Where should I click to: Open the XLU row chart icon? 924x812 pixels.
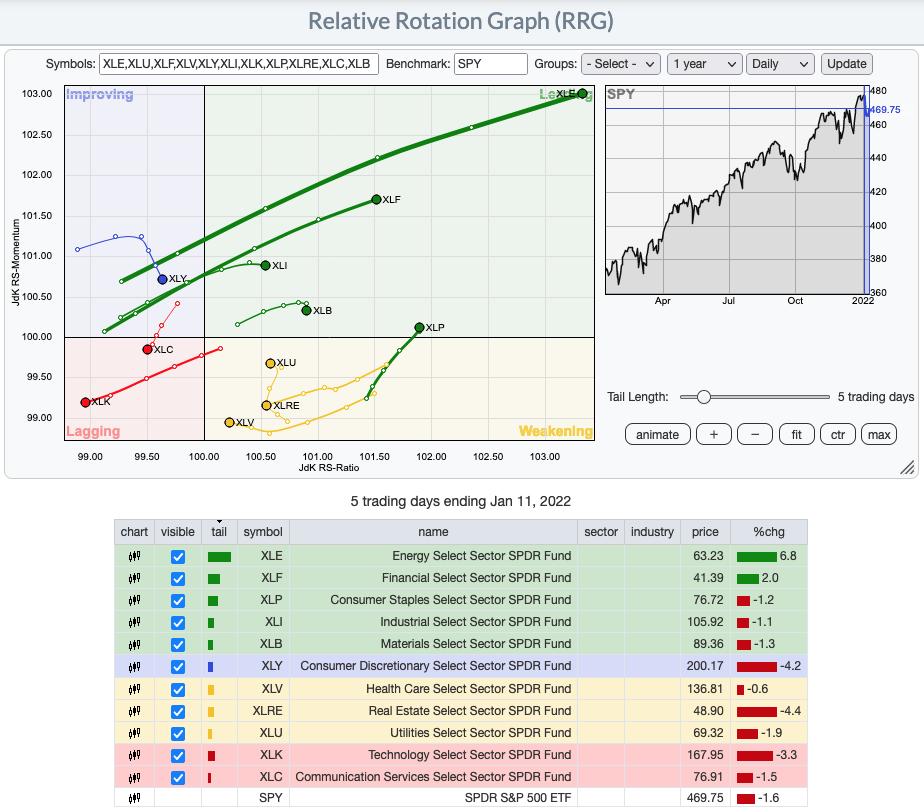[134, 733]
